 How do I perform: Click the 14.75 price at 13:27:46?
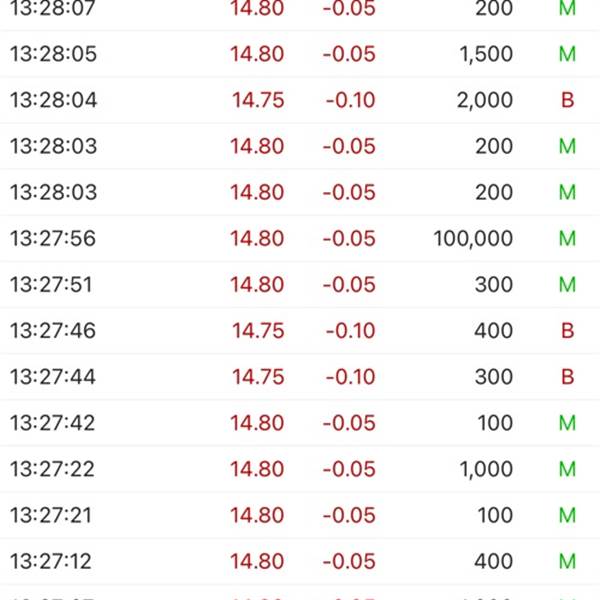click(x=258, y=331)
